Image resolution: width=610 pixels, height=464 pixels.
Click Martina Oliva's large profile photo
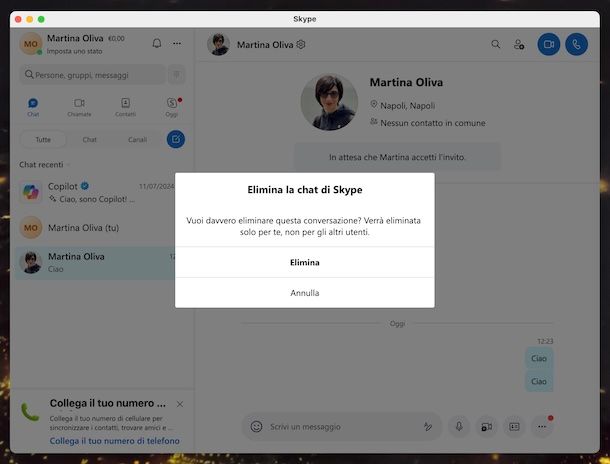point(329,102)
